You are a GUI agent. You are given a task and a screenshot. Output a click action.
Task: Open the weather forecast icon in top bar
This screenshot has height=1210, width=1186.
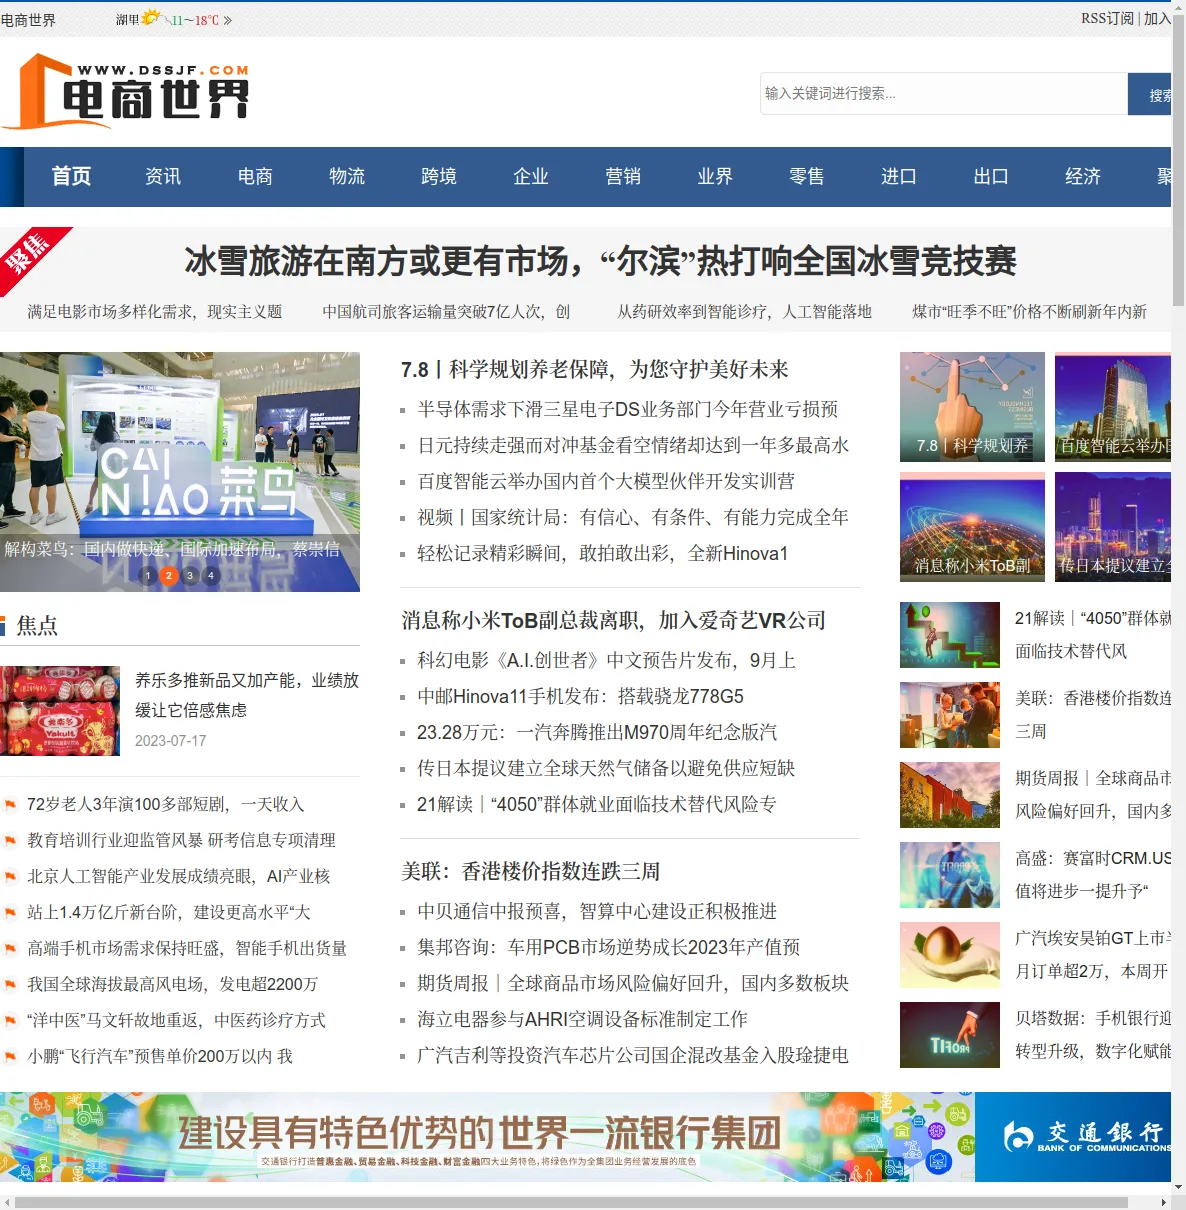coord(151,18)
